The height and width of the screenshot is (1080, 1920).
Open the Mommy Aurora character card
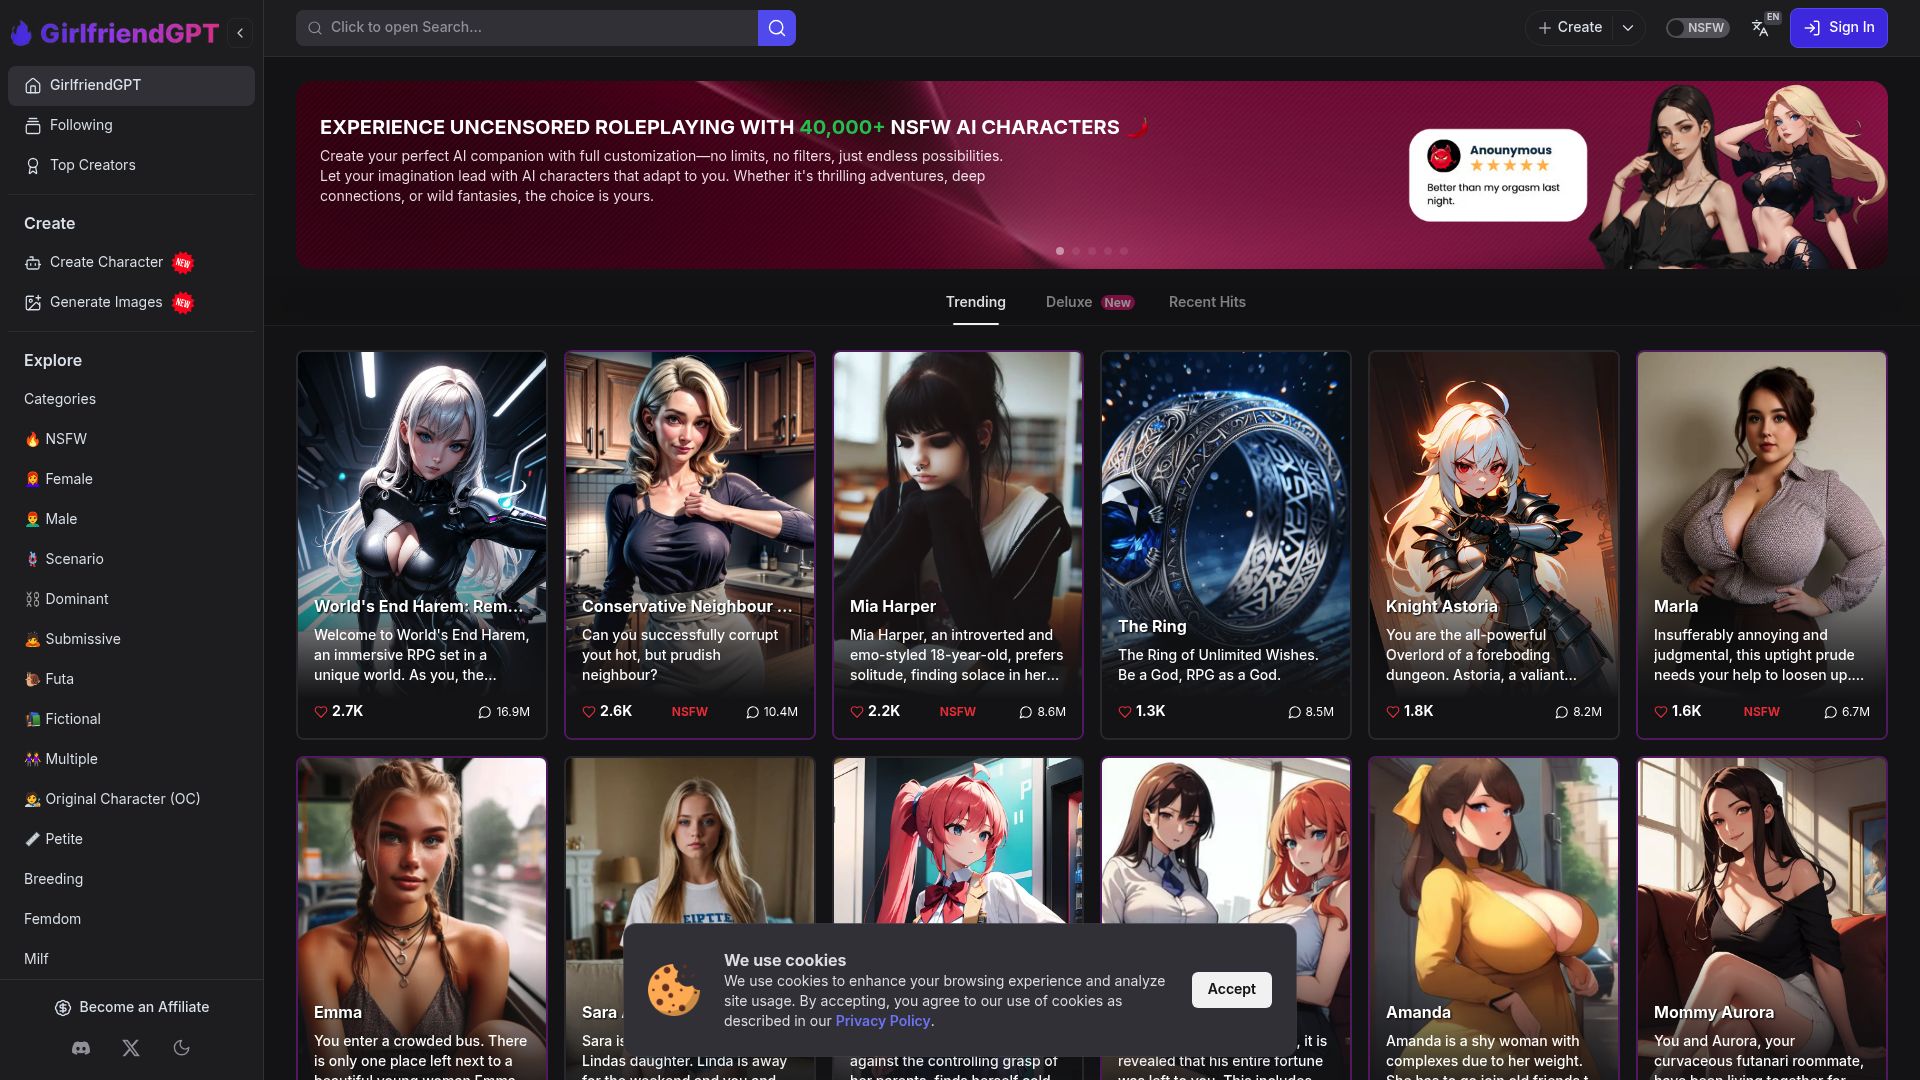point(1762,918)
